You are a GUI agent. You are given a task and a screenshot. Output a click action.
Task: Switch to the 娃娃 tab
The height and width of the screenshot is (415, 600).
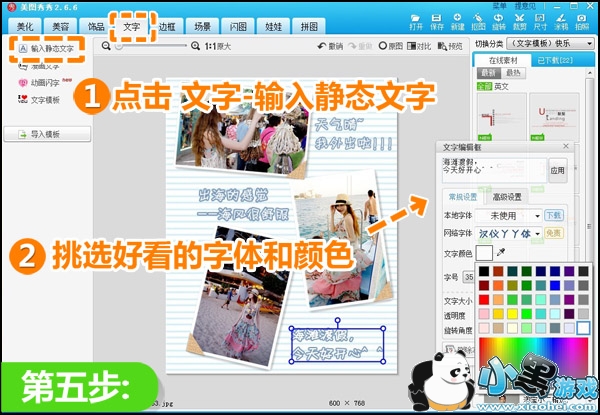click(273, 26)
